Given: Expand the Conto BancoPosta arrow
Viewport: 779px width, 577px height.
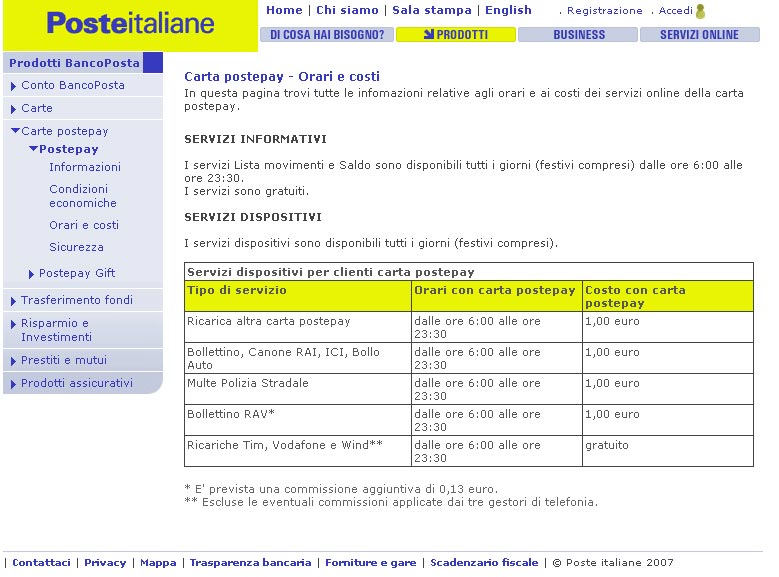Looking at the screenshot, I should (14, 86).
